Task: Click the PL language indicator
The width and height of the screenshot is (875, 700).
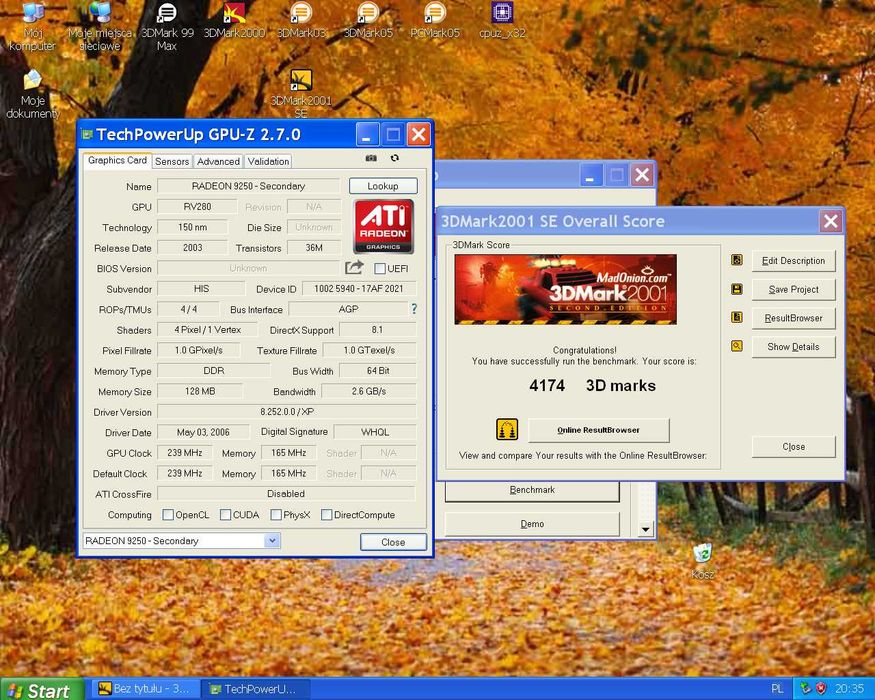Action: coord(777,689)
